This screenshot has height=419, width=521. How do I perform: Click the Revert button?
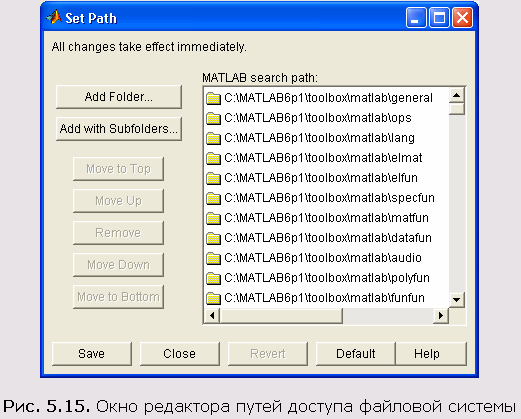(x=268, y=354)
